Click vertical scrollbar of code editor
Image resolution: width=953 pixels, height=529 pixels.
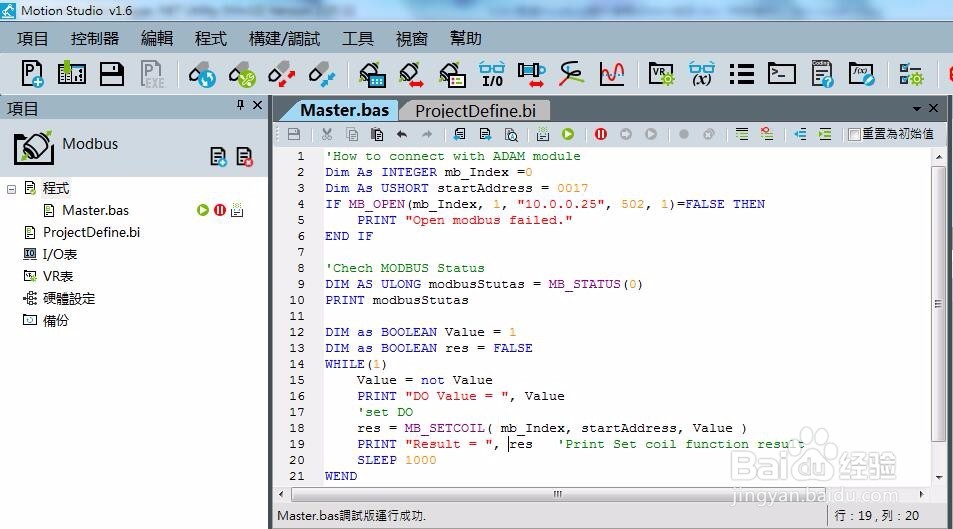938,303
